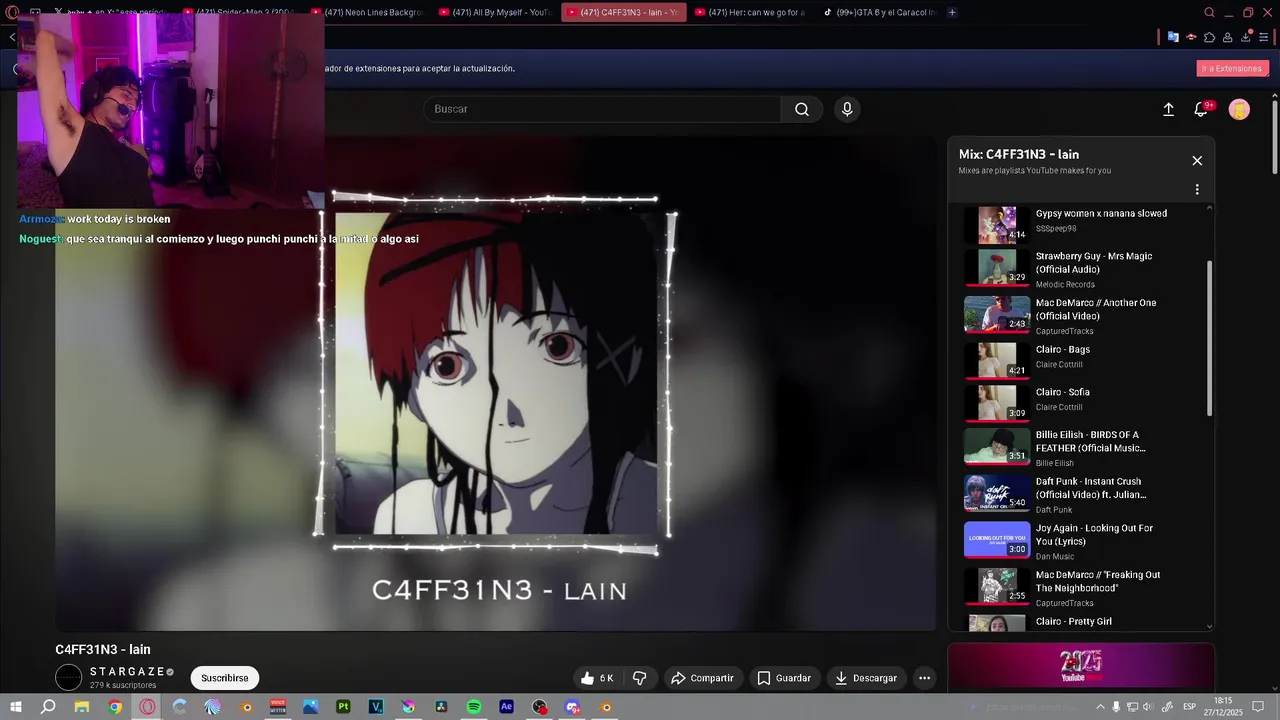Open browser profile account icon
Viewport: 1280px width, 720px height.
coord(1229,37)
